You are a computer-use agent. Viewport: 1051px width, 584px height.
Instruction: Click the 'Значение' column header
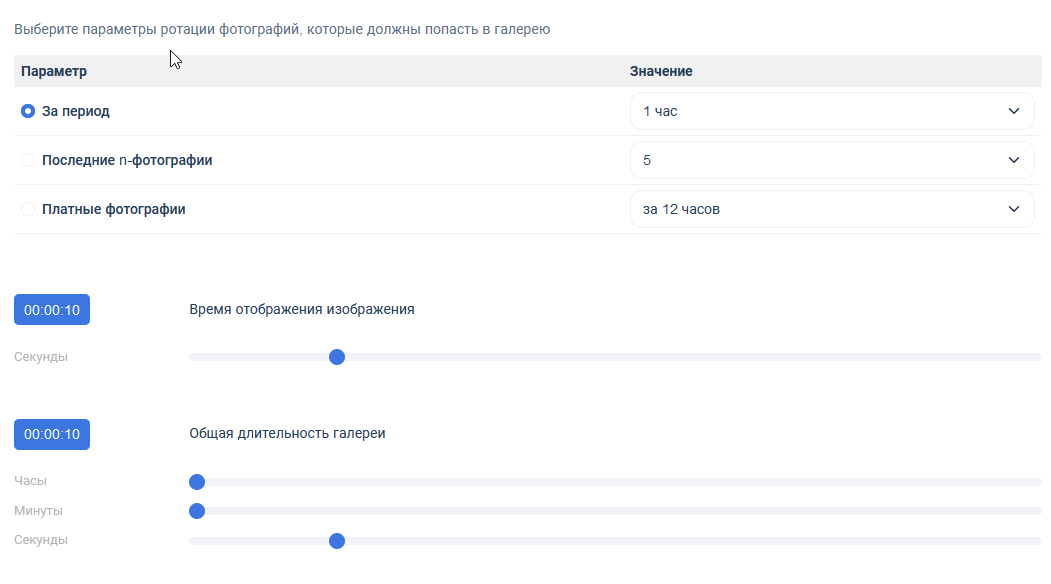661,71
